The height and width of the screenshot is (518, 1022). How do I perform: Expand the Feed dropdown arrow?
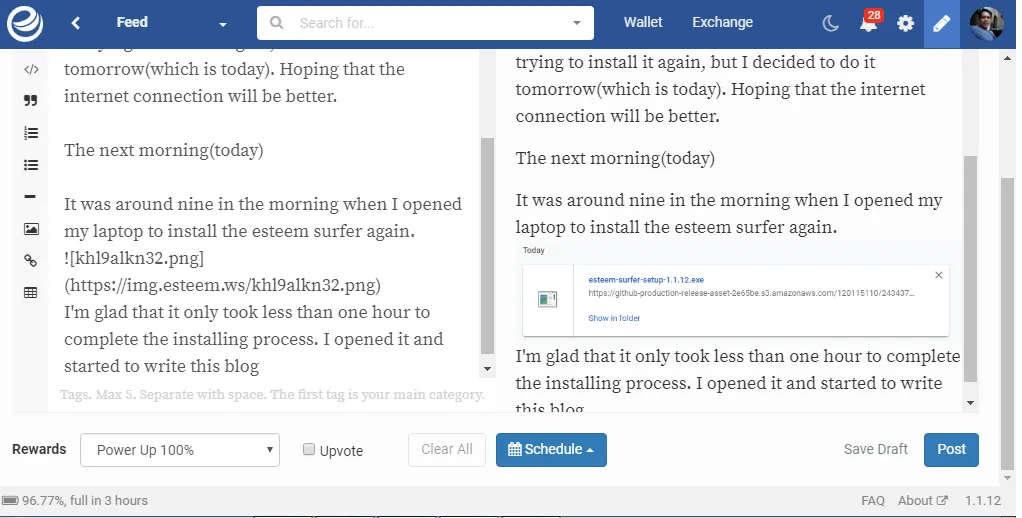[x=223, y=24]
